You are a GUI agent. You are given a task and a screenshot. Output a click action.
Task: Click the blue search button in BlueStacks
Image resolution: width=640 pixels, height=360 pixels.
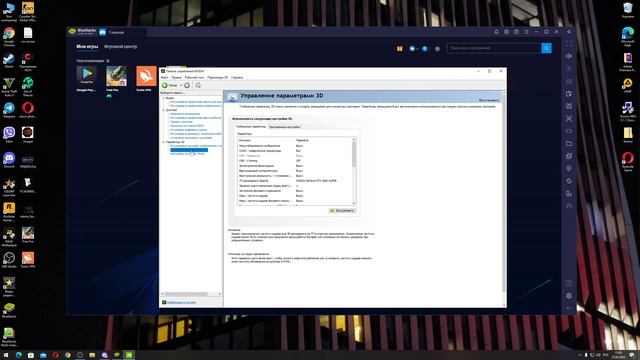pos(546,48)
